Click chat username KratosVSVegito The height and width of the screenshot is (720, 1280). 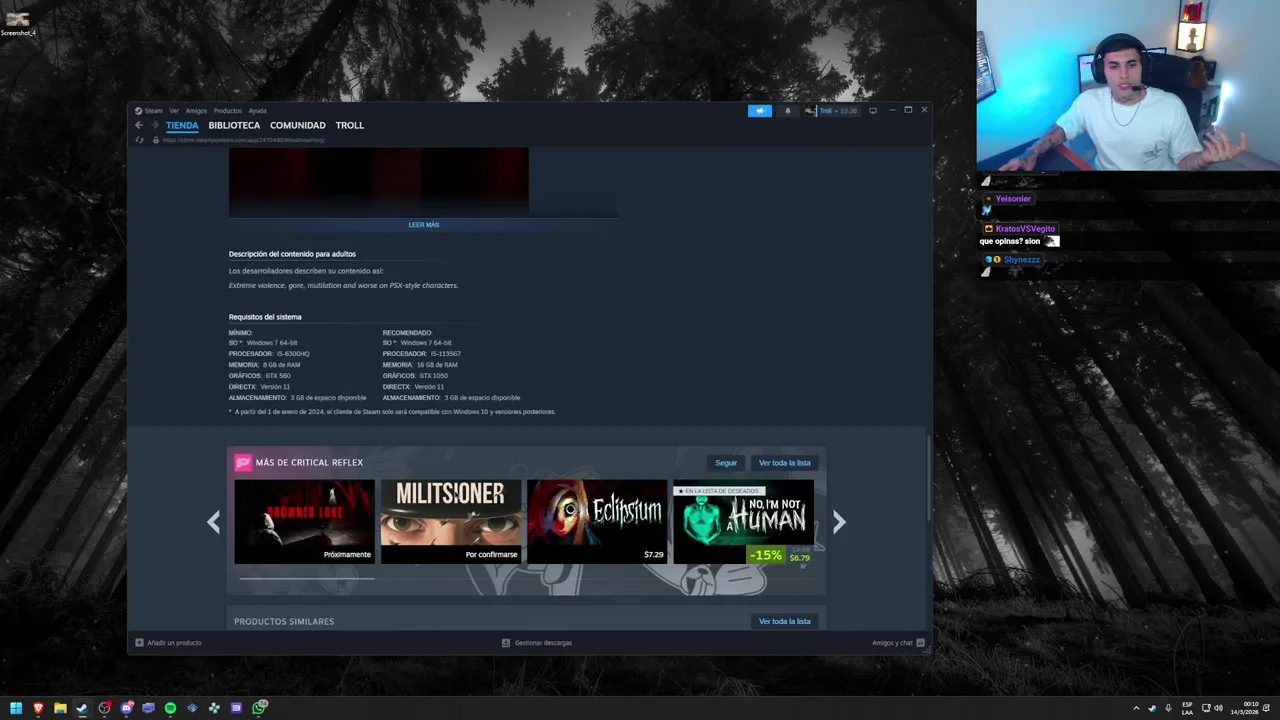1025,229
